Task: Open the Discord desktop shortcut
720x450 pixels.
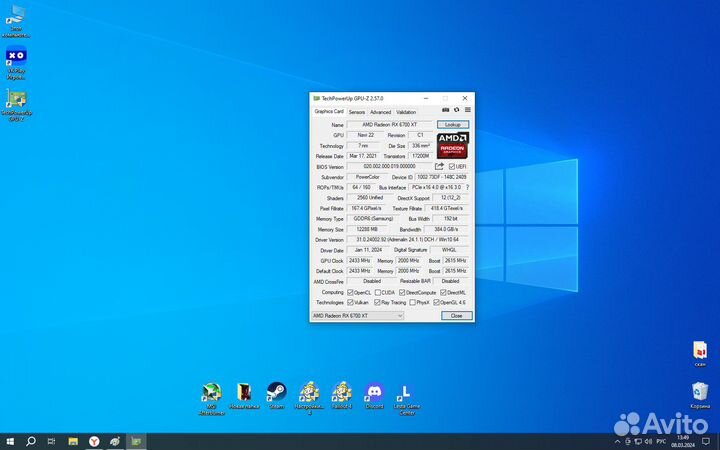Action: click(374, 396)
